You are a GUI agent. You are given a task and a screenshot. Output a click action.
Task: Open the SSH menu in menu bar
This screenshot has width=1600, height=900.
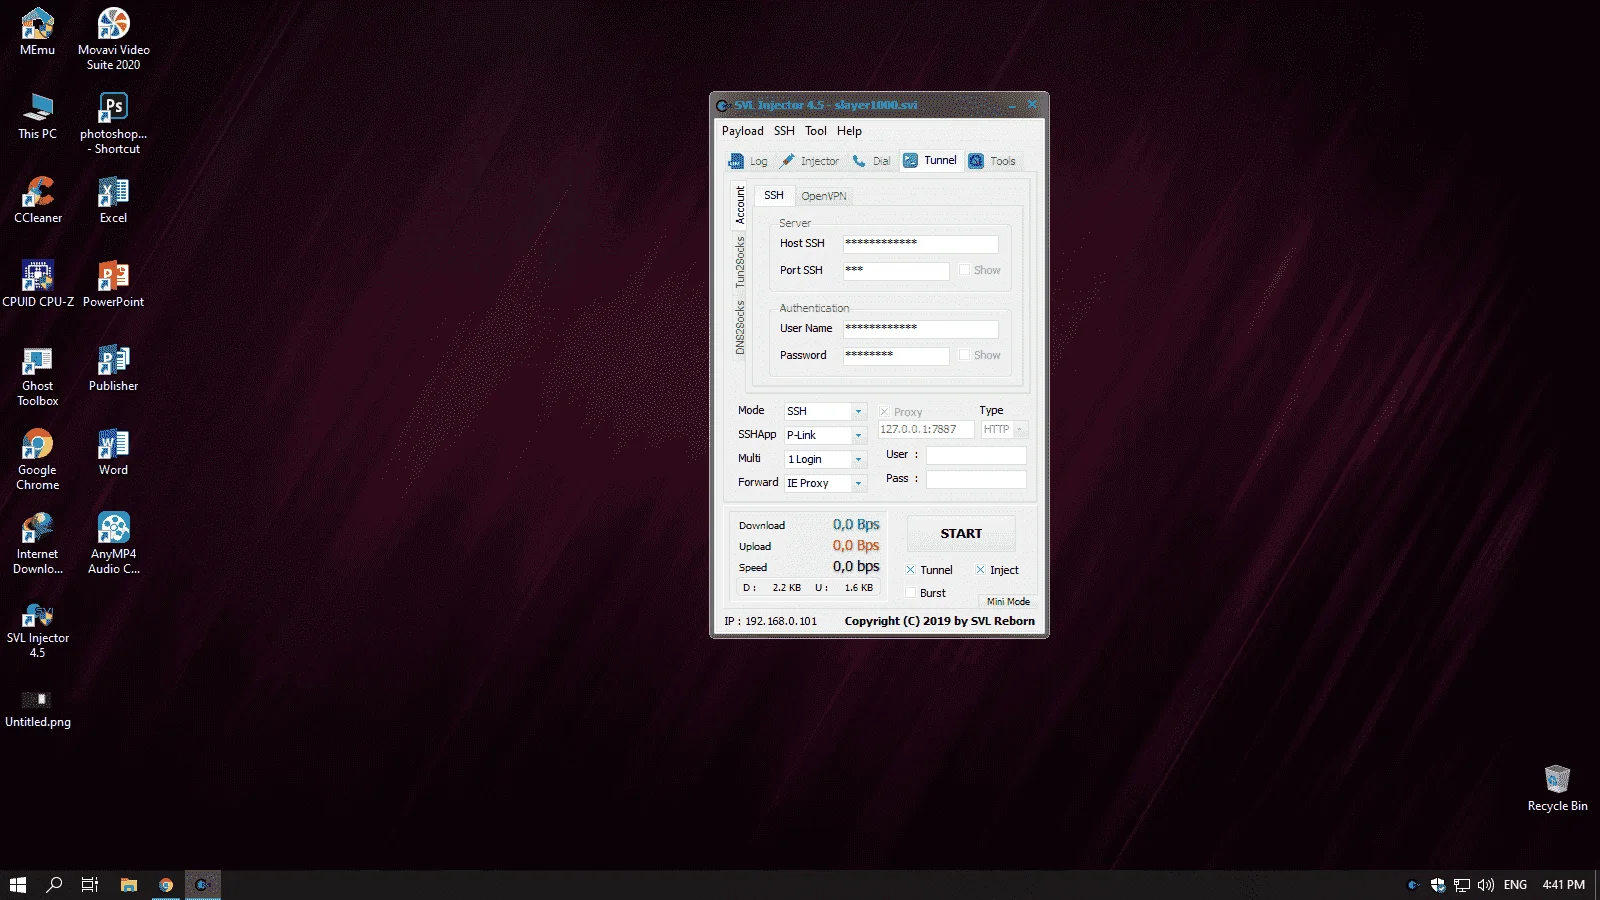[x=784, y=131]
